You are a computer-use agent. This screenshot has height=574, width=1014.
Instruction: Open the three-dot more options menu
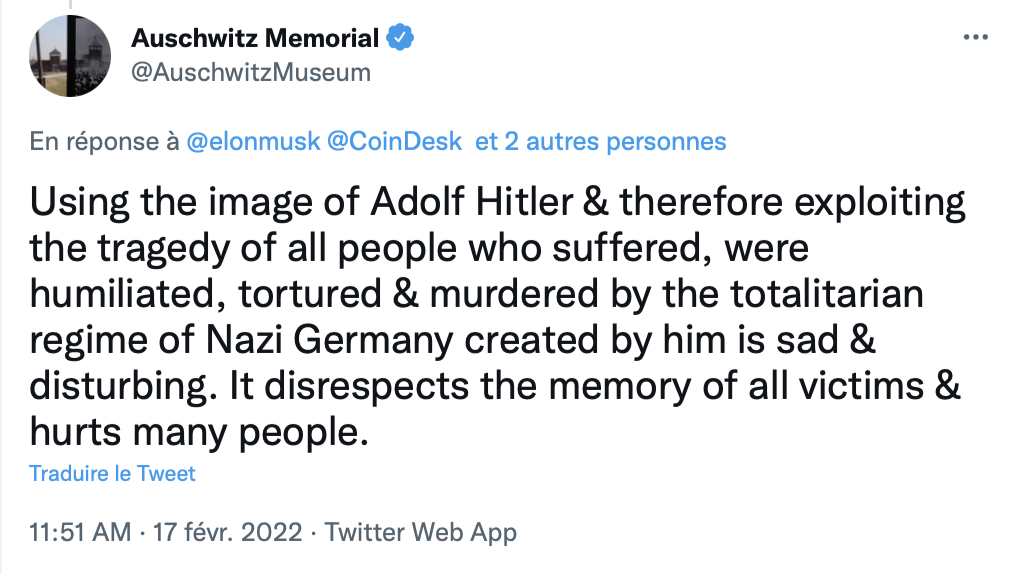(975, 38)
